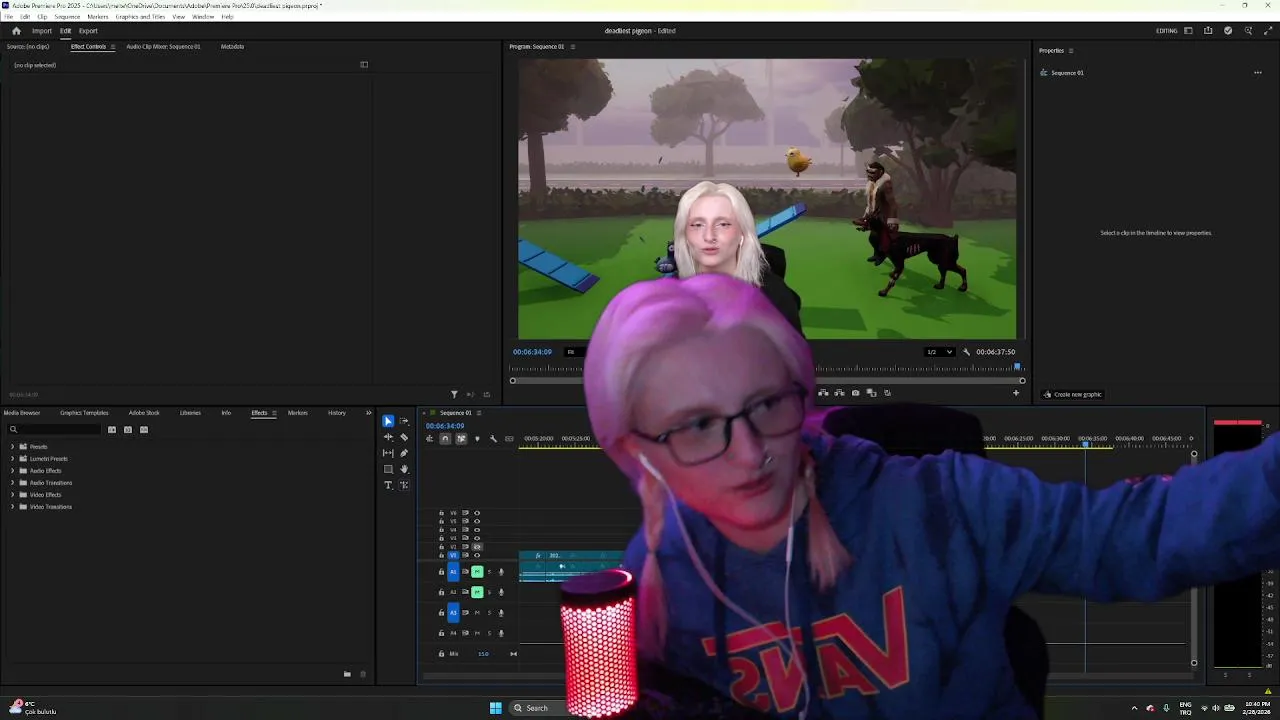Viewport: 1280px width, 720px height.
Task: Filter effects by 32-bit Color
Action: click(x=128, y=430)
